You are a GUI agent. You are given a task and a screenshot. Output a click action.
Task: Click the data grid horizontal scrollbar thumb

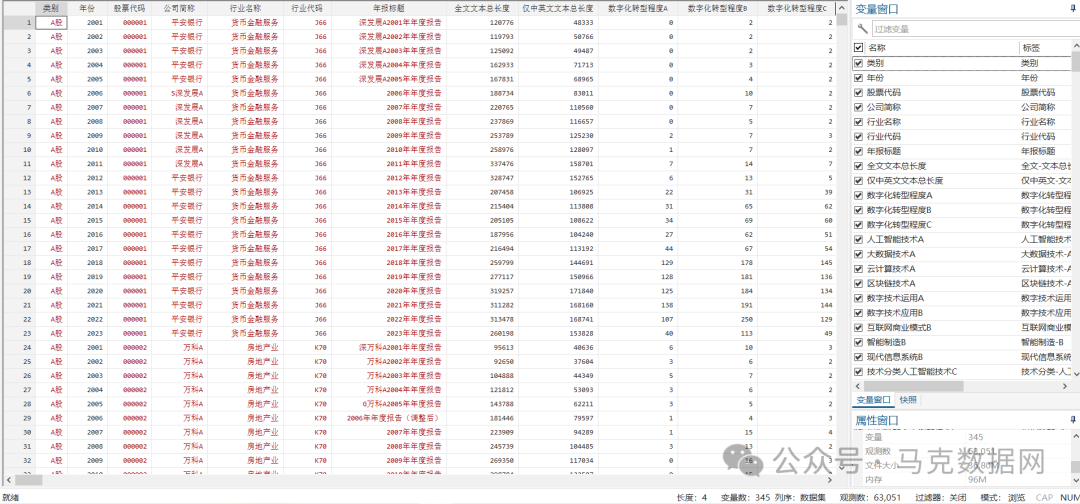pyautogui.click(x=31, y=479)
